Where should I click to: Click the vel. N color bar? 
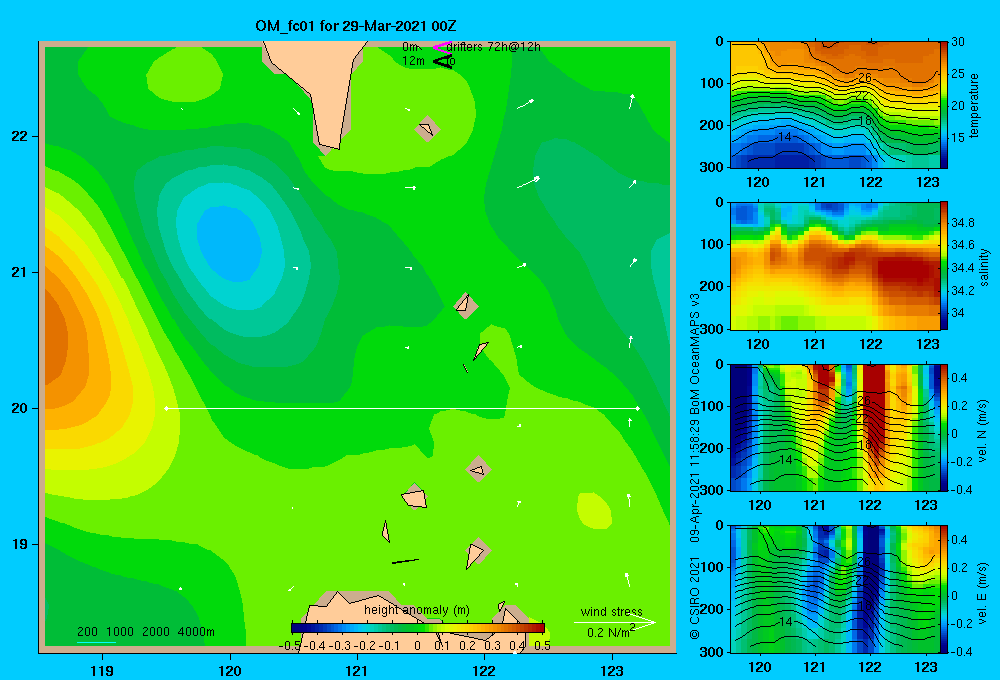944,427
